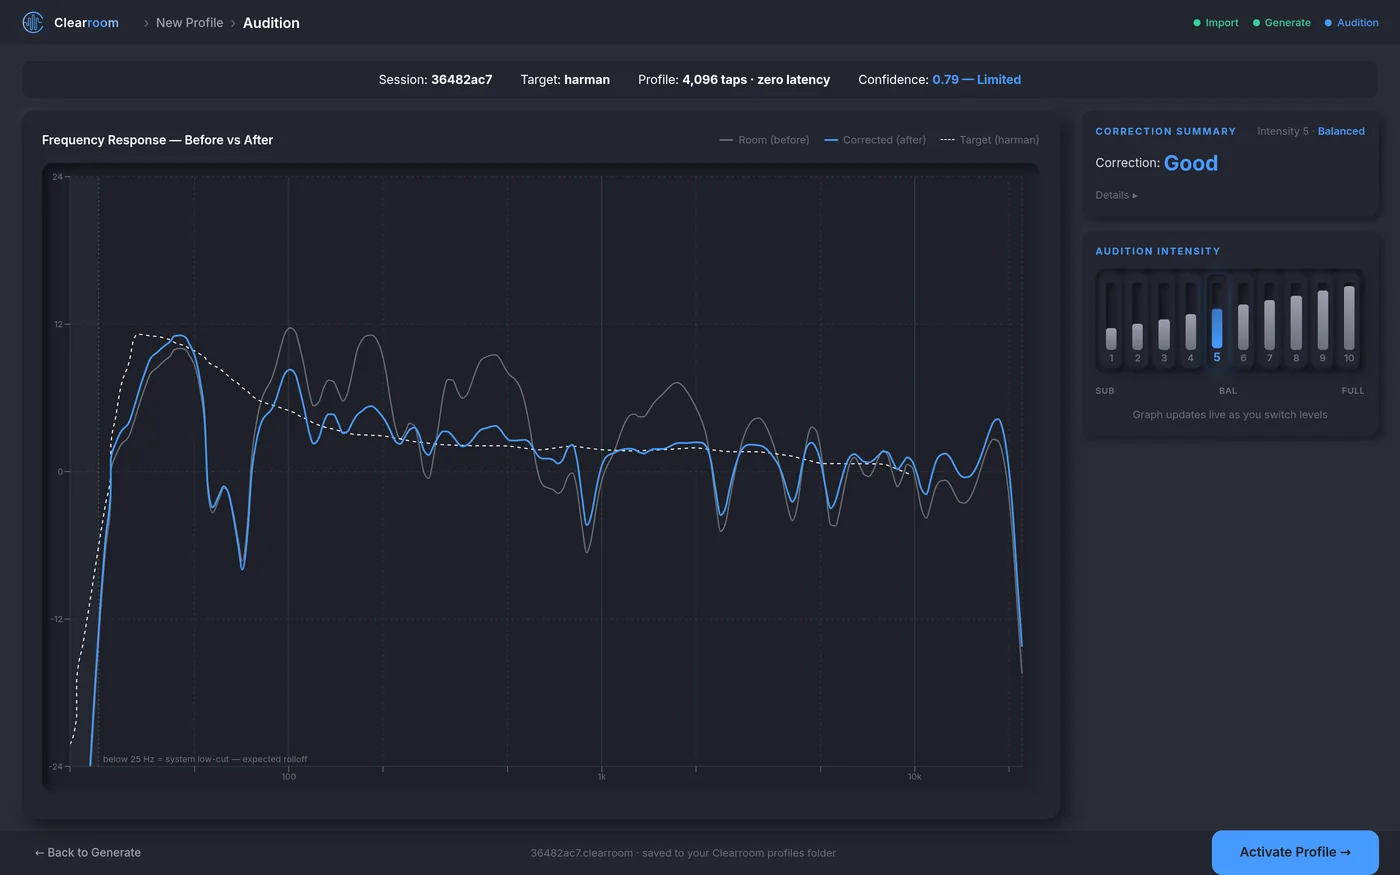This screenshot has width=1400, height=875.
Task: Set audition intensity to level 6
Action: [x=1243, y=319]
